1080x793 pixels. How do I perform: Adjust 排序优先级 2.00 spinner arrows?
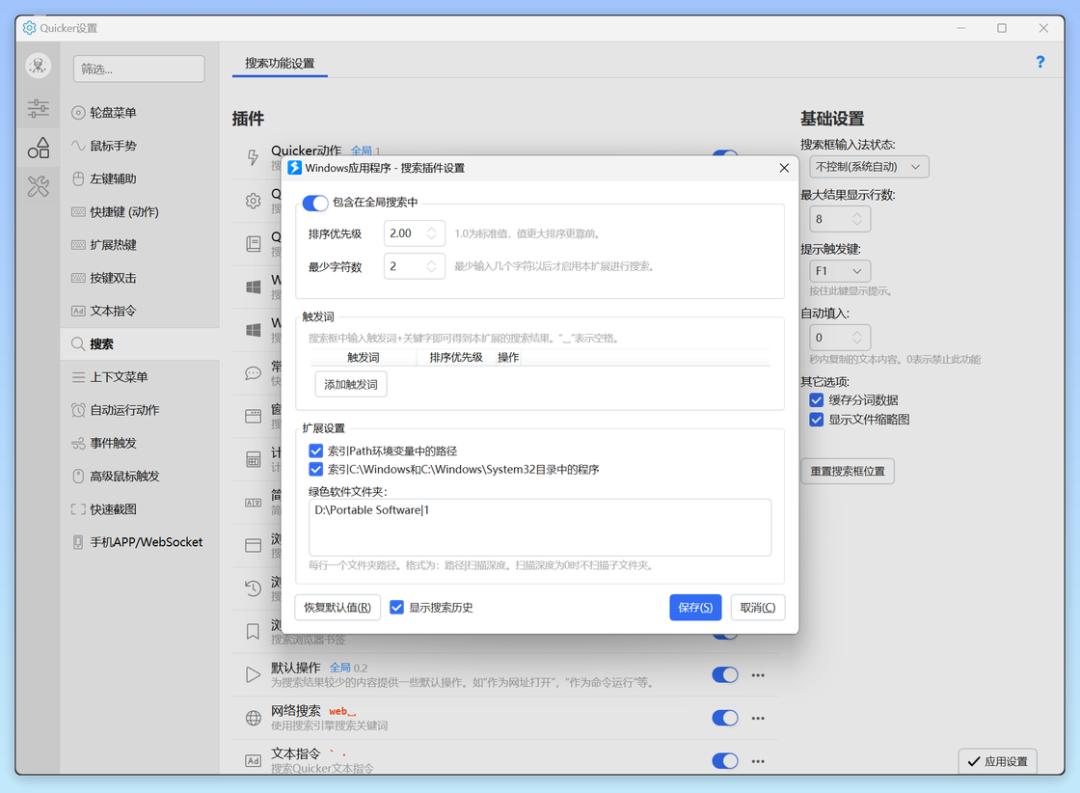(x=431, y=234)
